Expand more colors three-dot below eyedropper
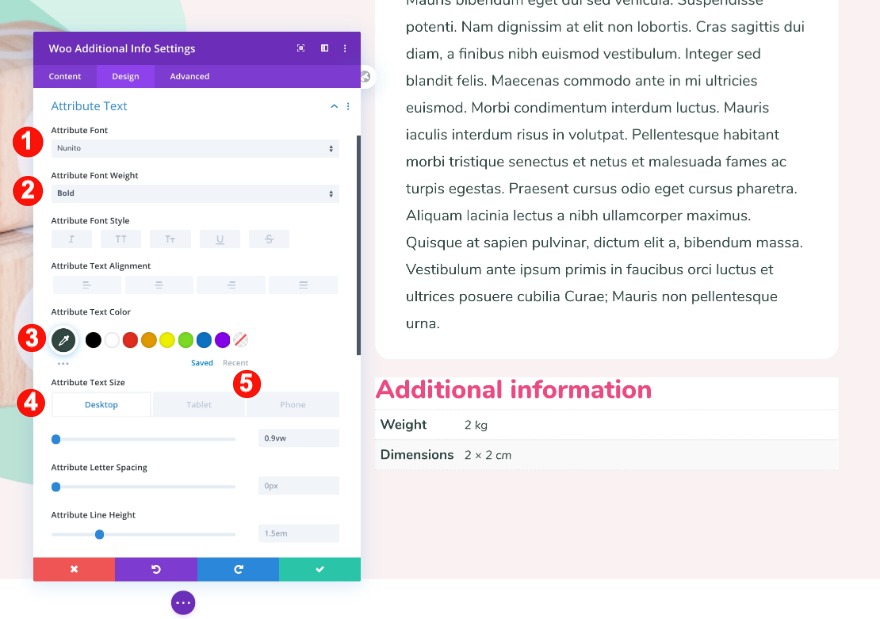Image resolution: width=880 pixels, height=619 pixels. click(x=63, y=364)
